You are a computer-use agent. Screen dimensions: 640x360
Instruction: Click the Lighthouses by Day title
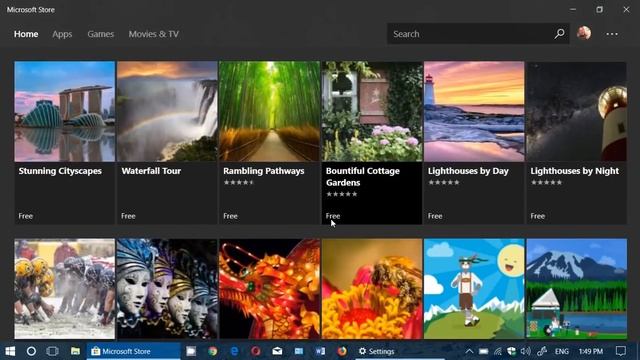coord(468,171)
